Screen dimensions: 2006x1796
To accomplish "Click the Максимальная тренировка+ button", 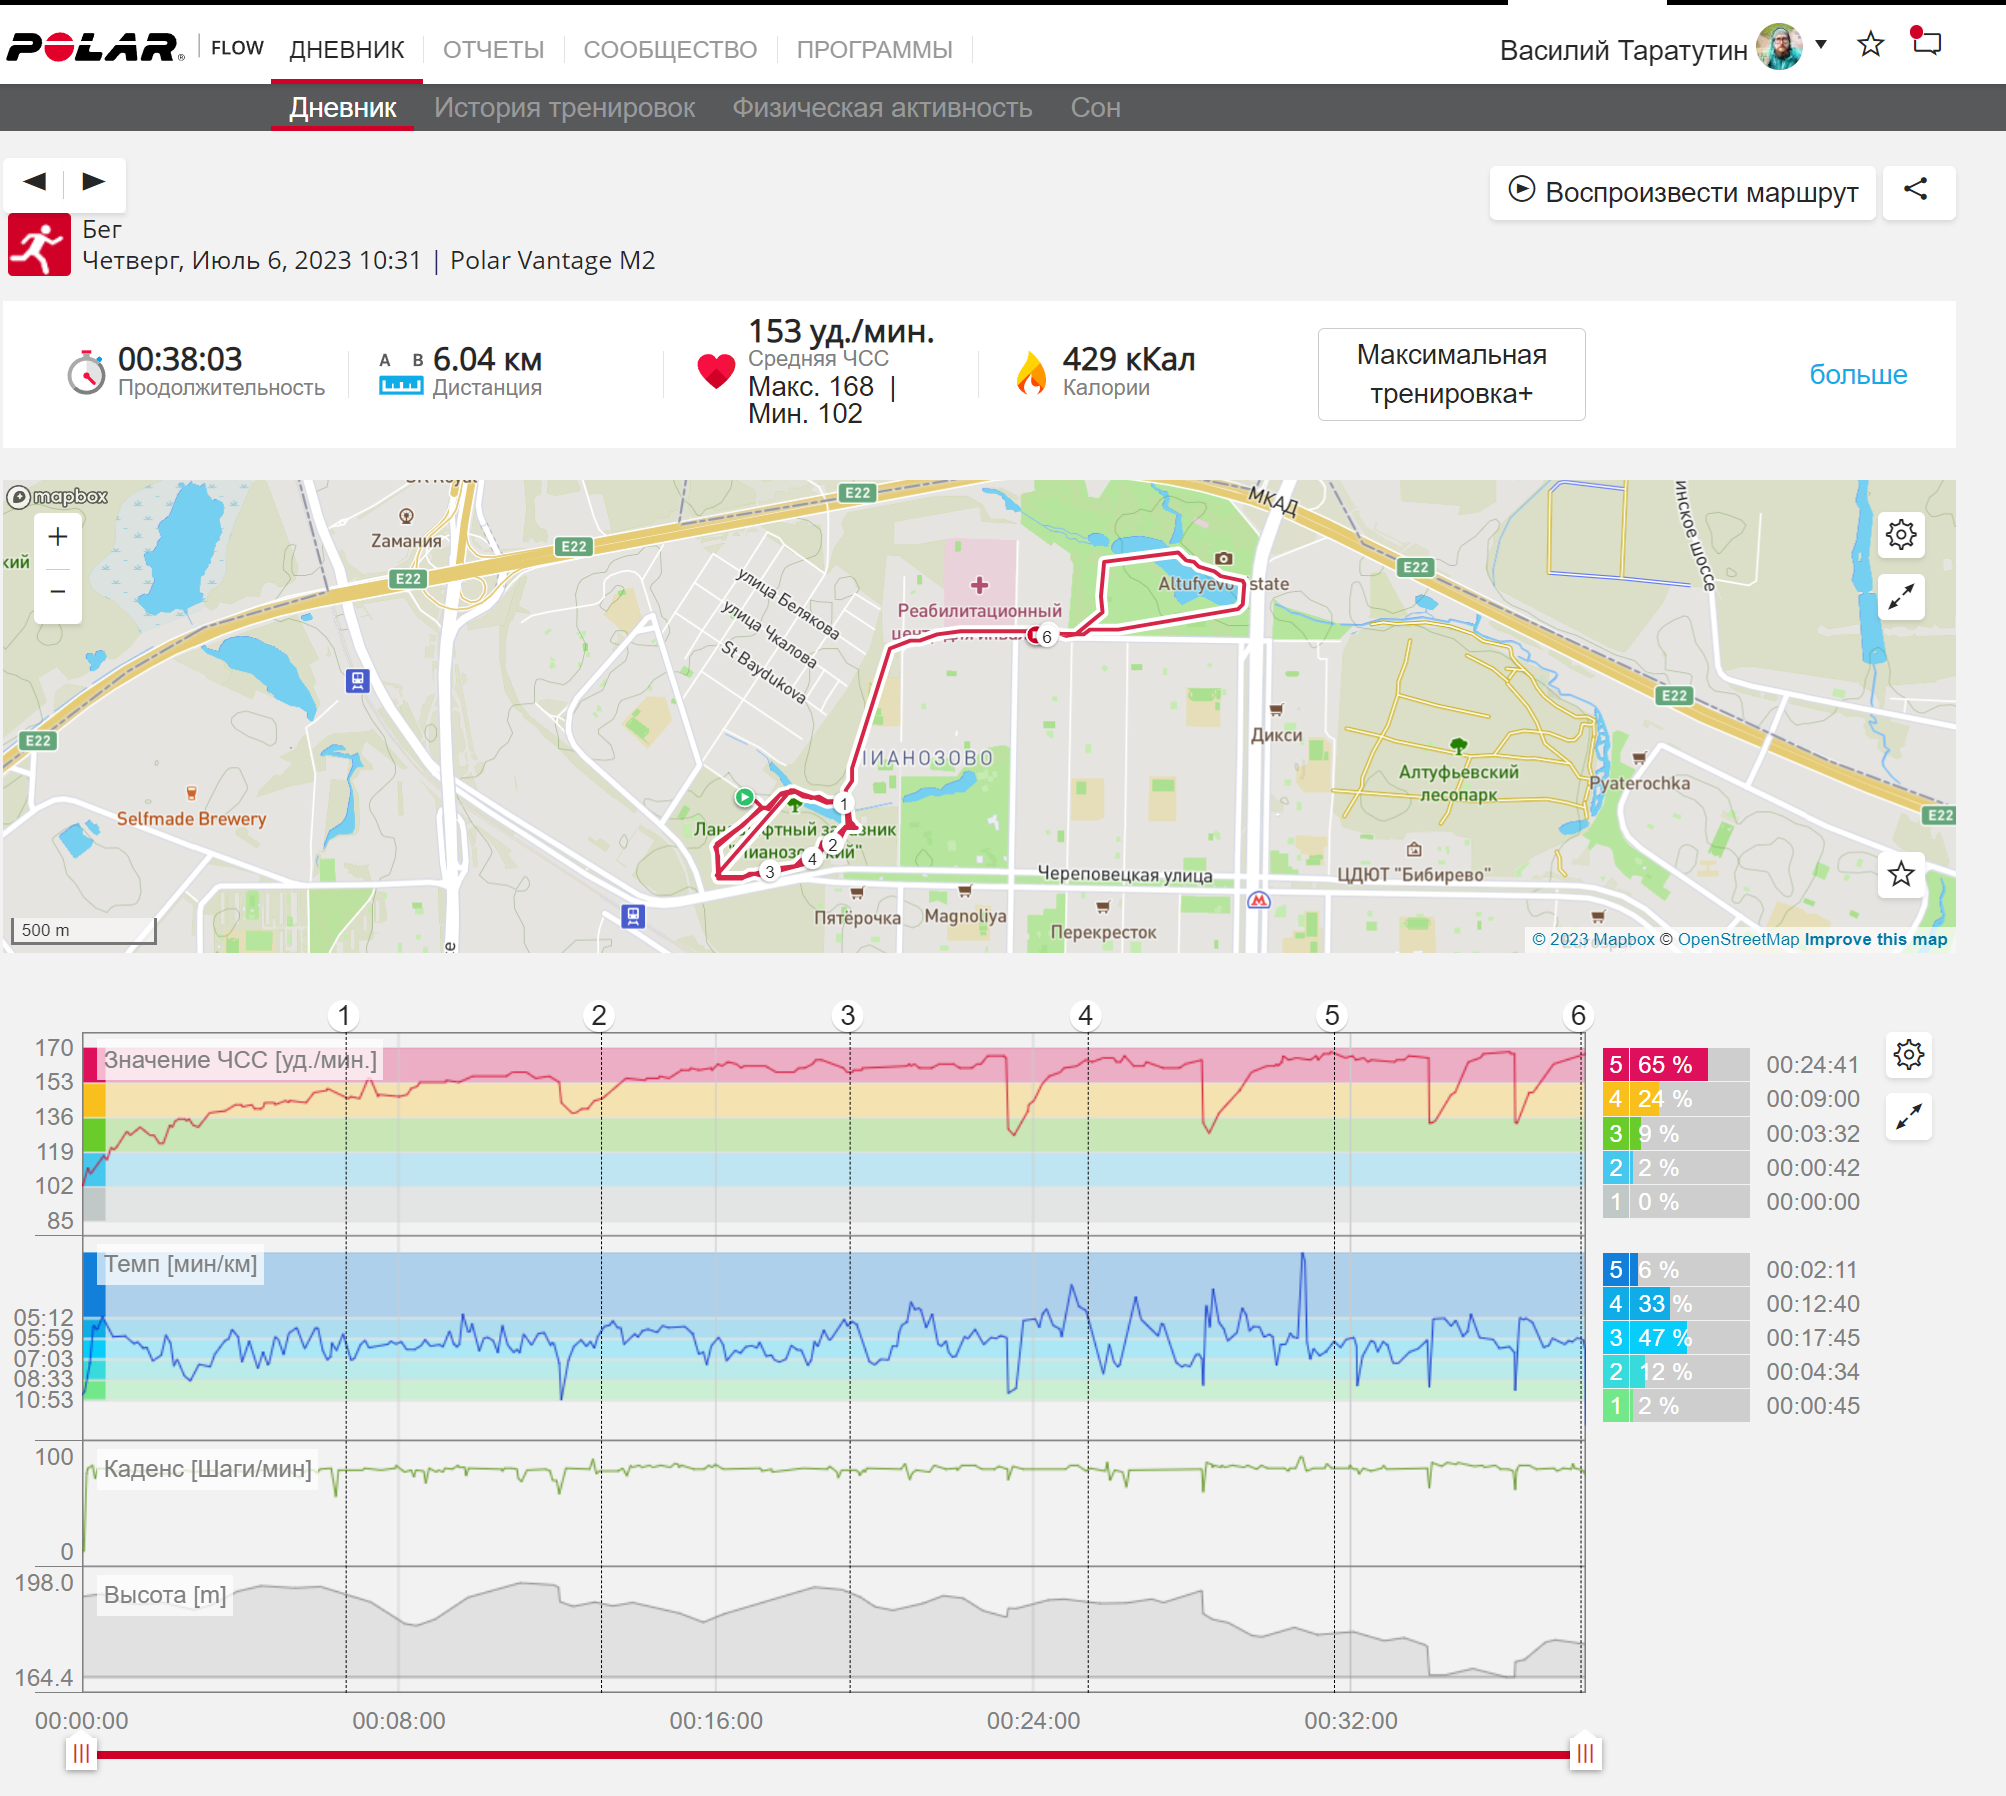I will 1451,374.
